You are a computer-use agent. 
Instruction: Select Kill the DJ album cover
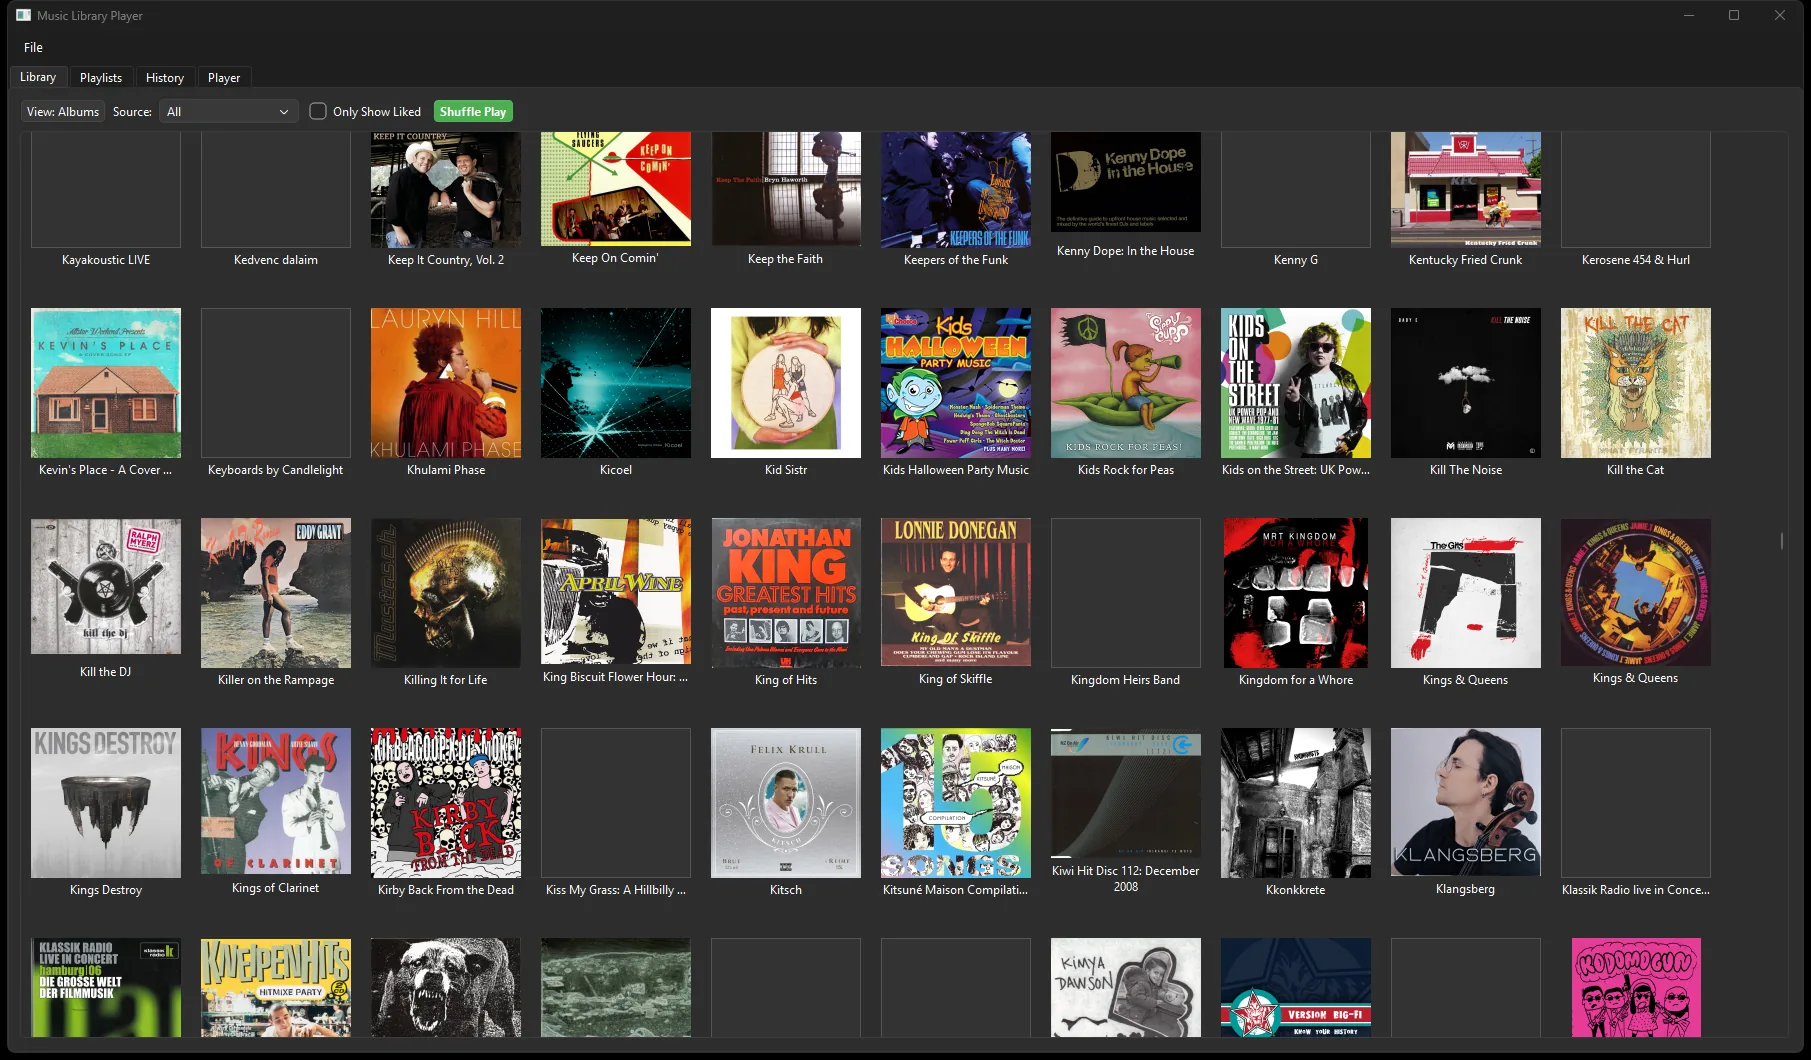pyautogui.click(x=106, y=586)
